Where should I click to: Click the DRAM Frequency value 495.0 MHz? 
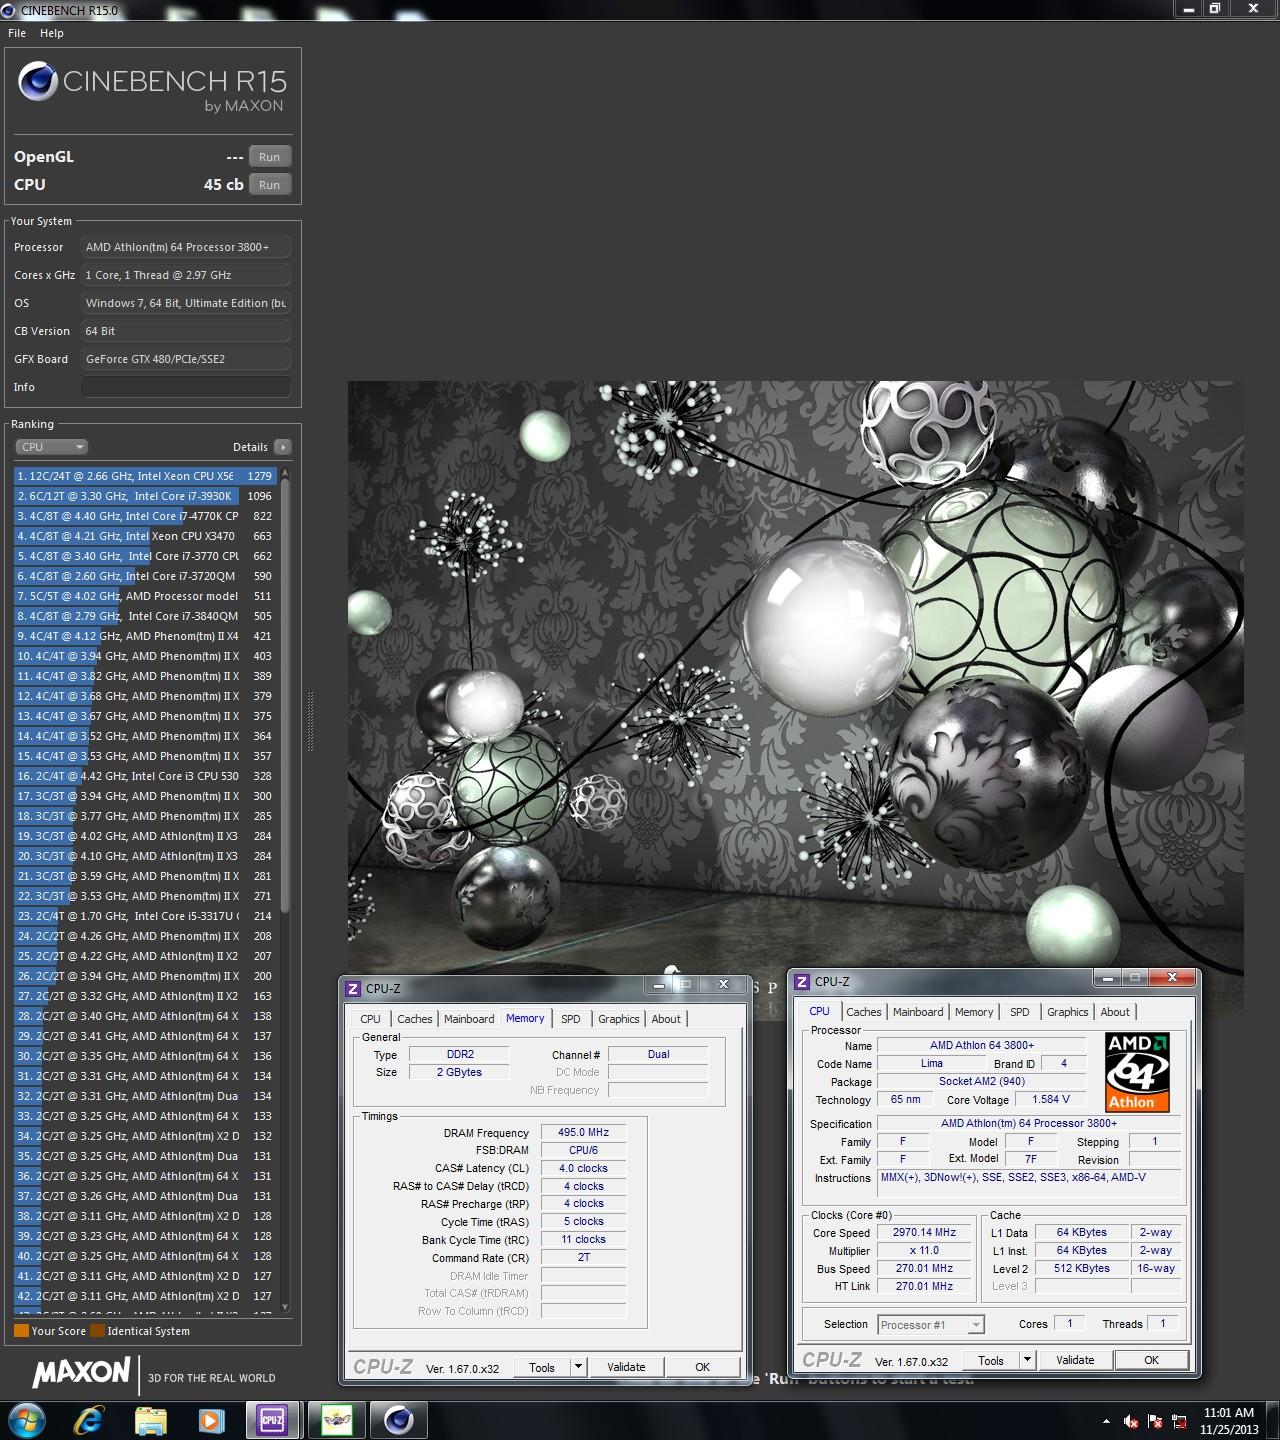coord(584,1132)
